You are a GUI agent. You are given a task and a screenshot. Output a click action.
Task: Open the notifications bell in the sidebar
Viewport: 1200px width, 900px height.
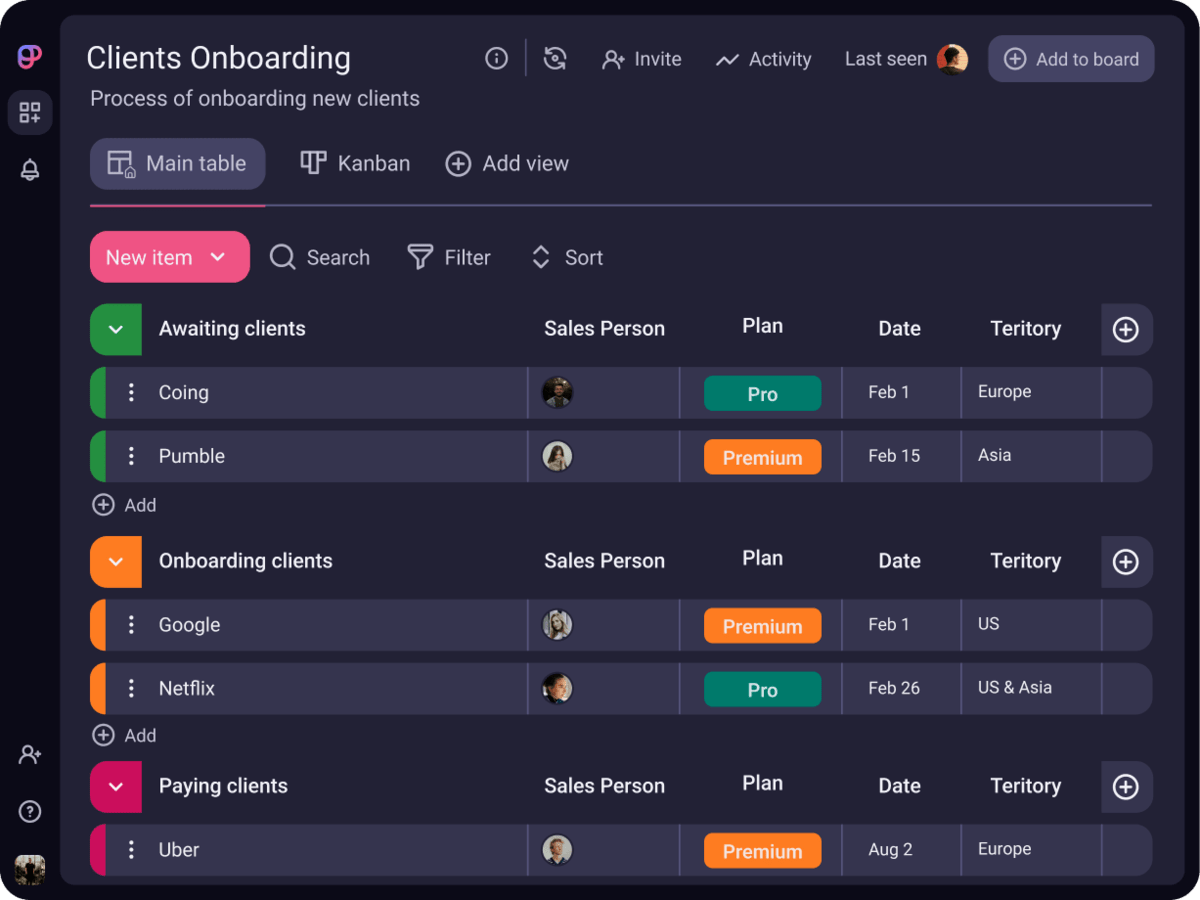29,169
